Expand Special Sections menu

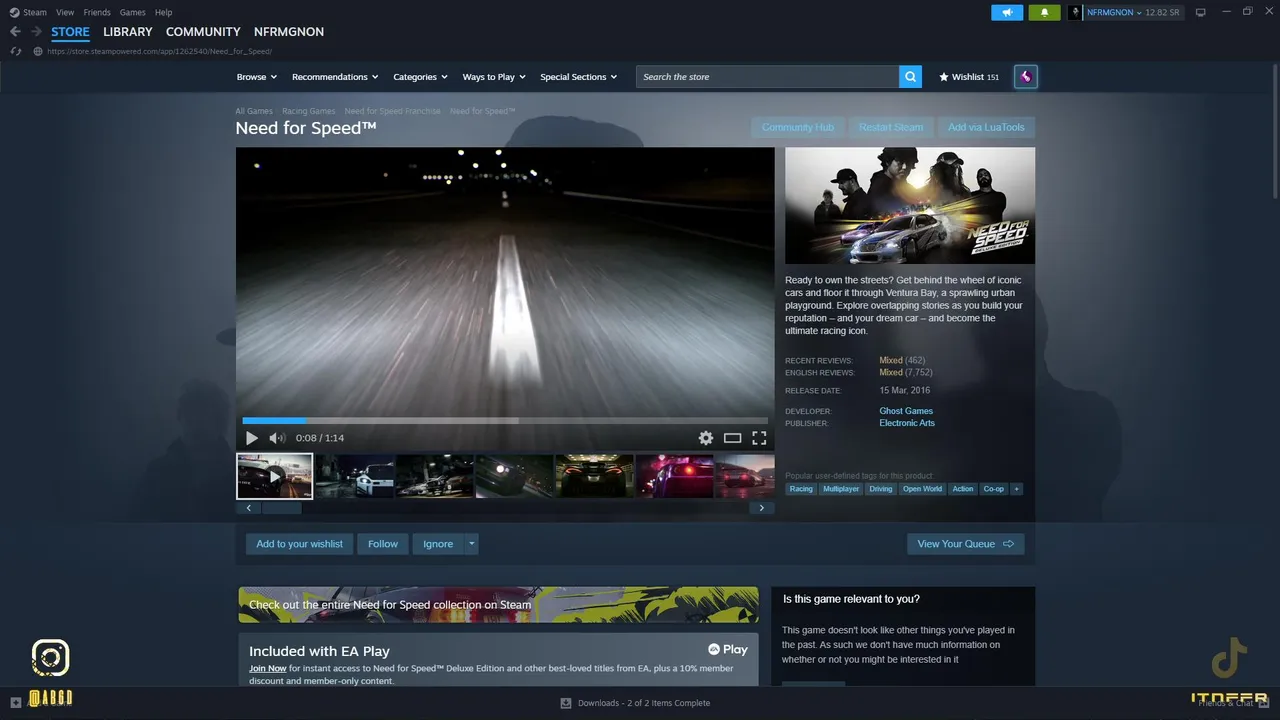click(579, 77)
